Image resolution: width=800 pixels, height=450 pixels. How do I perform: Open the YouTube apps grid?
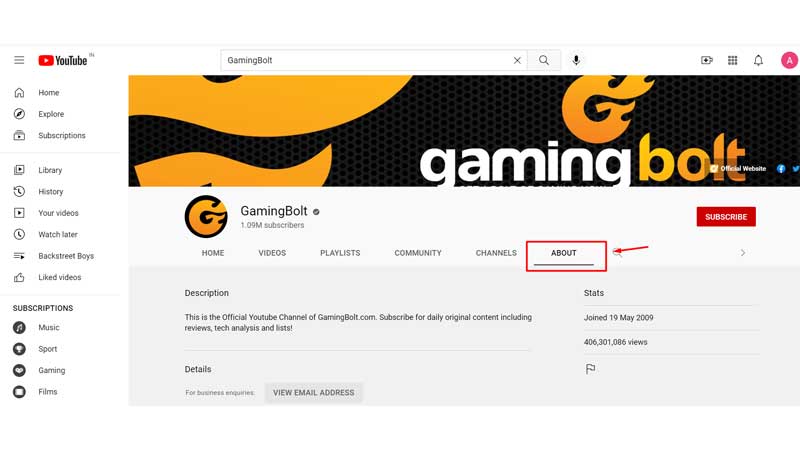(733, 60)
